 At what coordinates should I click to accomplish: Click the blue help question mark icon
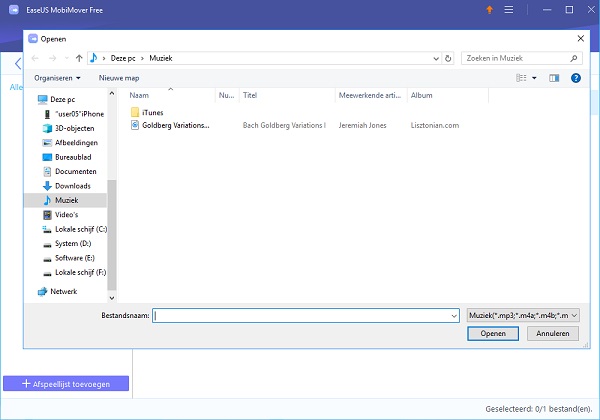(x=575, y=77)
